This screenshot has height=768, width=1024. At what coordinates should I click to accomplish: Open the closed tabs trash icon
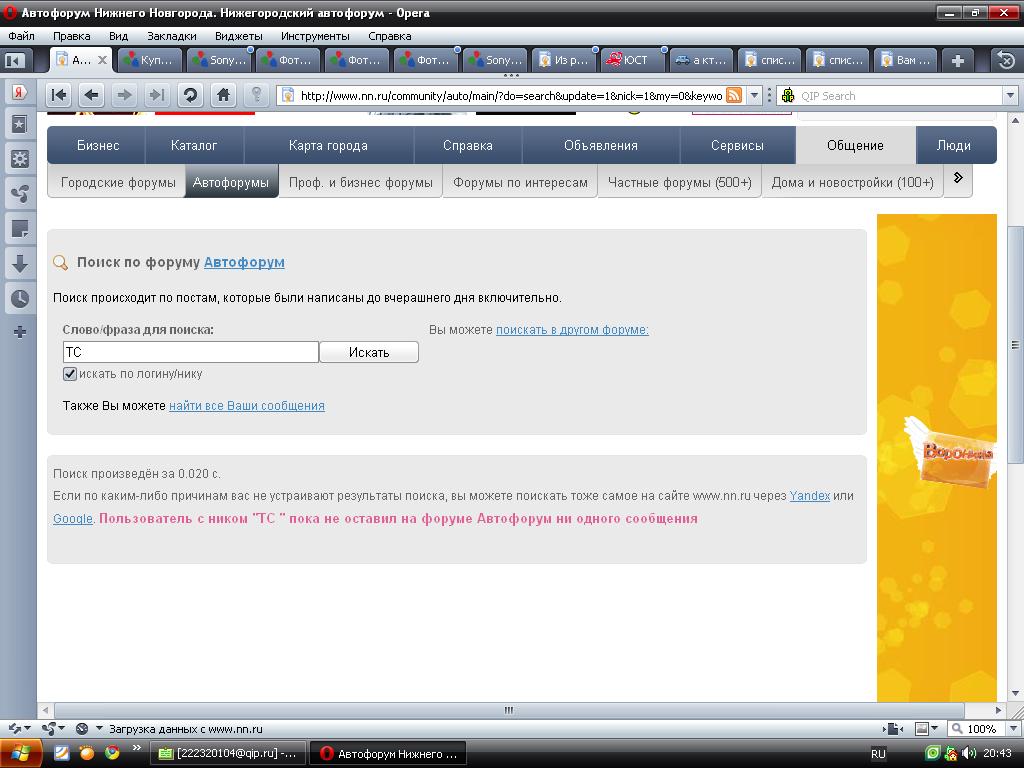[1006, 61]
